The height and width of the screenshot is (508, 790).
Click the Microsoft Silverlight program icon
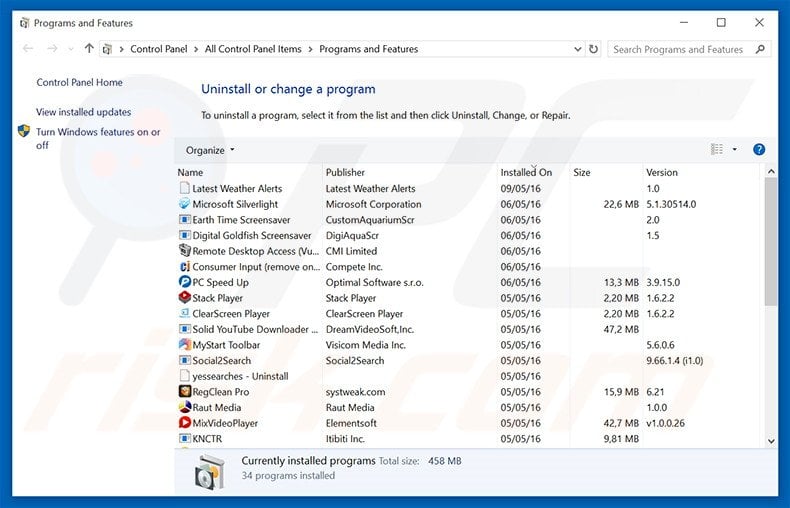click(184, 204)
